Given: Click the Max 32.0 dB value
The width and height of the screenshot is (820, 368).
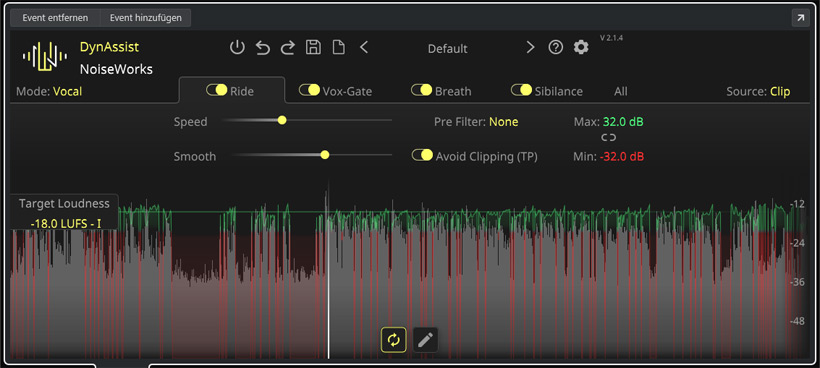Looking at the screenshot, I should 623,122.
